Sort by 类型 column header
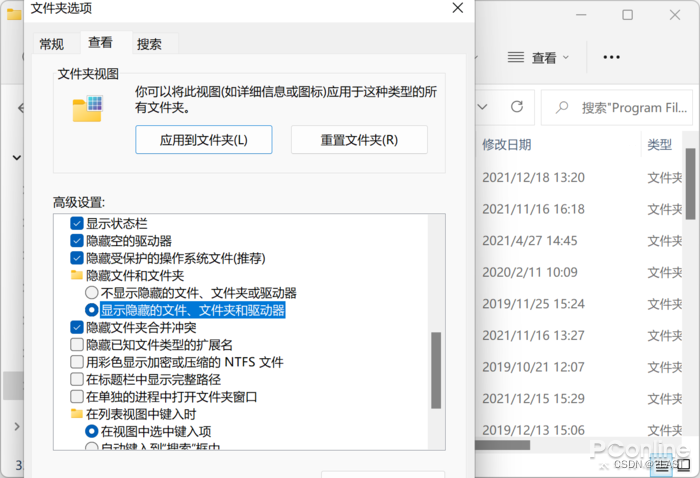This screenshot has height=478, width=700. click(x=659, y=145)
